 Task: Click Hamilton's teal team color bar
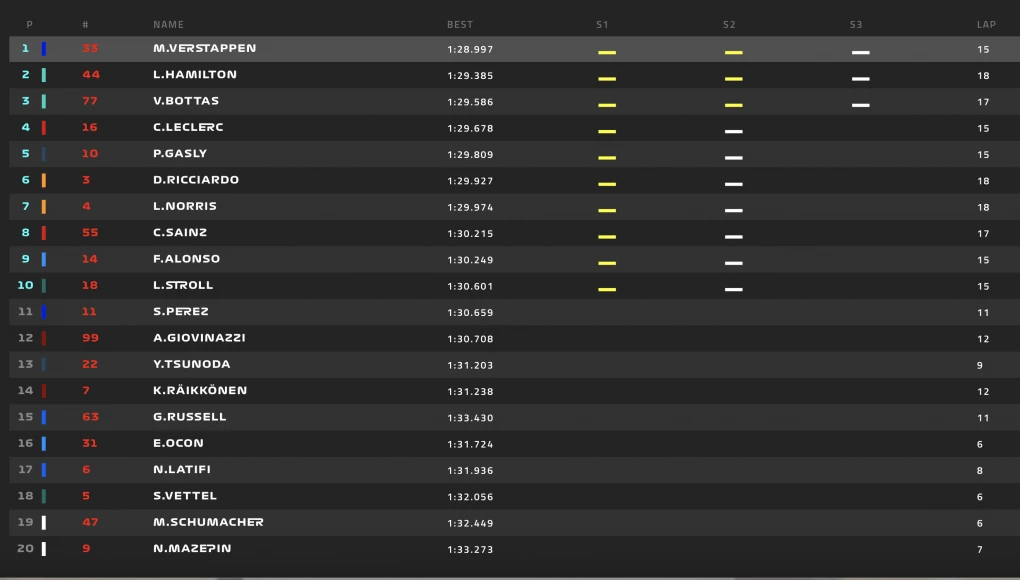point(44,75)
